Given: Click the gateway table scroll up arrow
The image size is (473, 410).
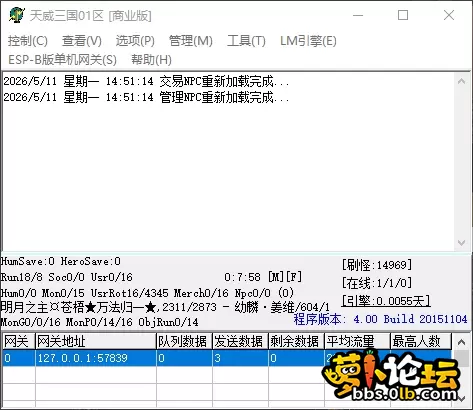Looking at the screenshot, I should pos(462,342).
